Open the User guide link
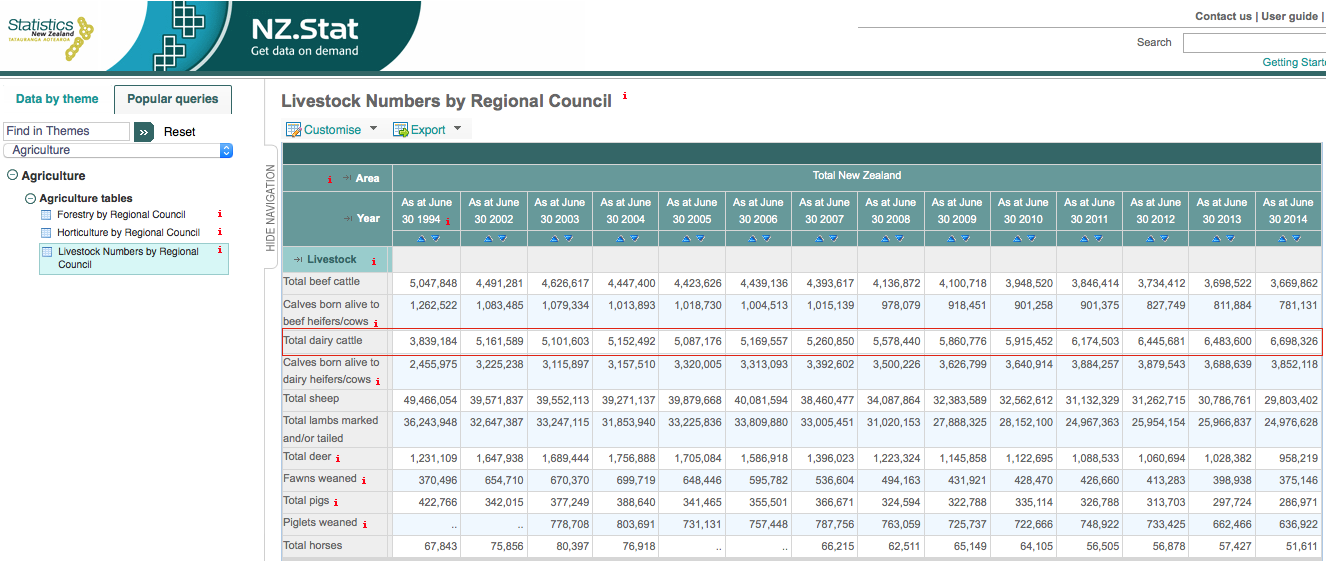Viewport: 1326px width, 561px height. [1290, 16]
